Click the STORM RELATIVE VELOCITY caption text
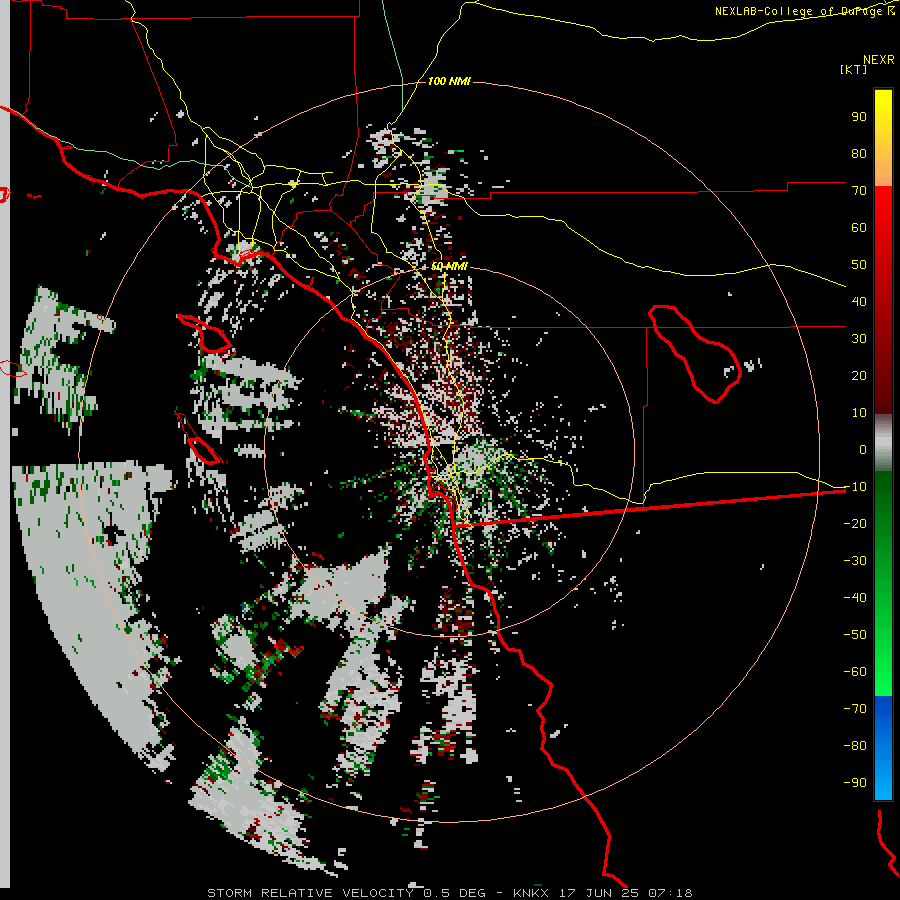Screen dimensions: 900x900 (x=310, y=893)
